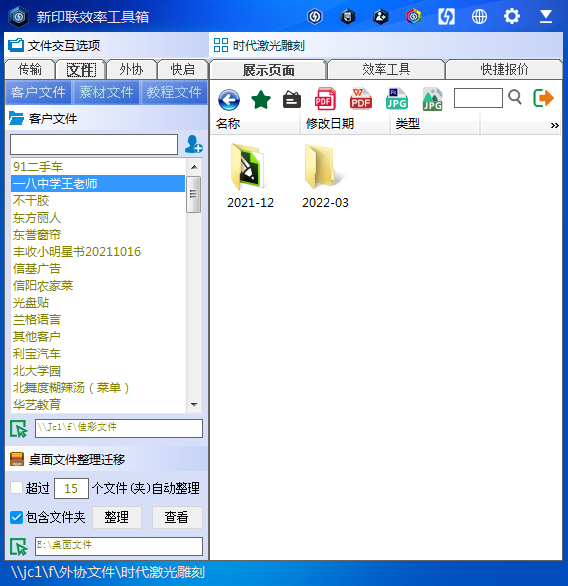Open the 展示页面 tab
Screen dimensions: 568x586
point(268,70)
